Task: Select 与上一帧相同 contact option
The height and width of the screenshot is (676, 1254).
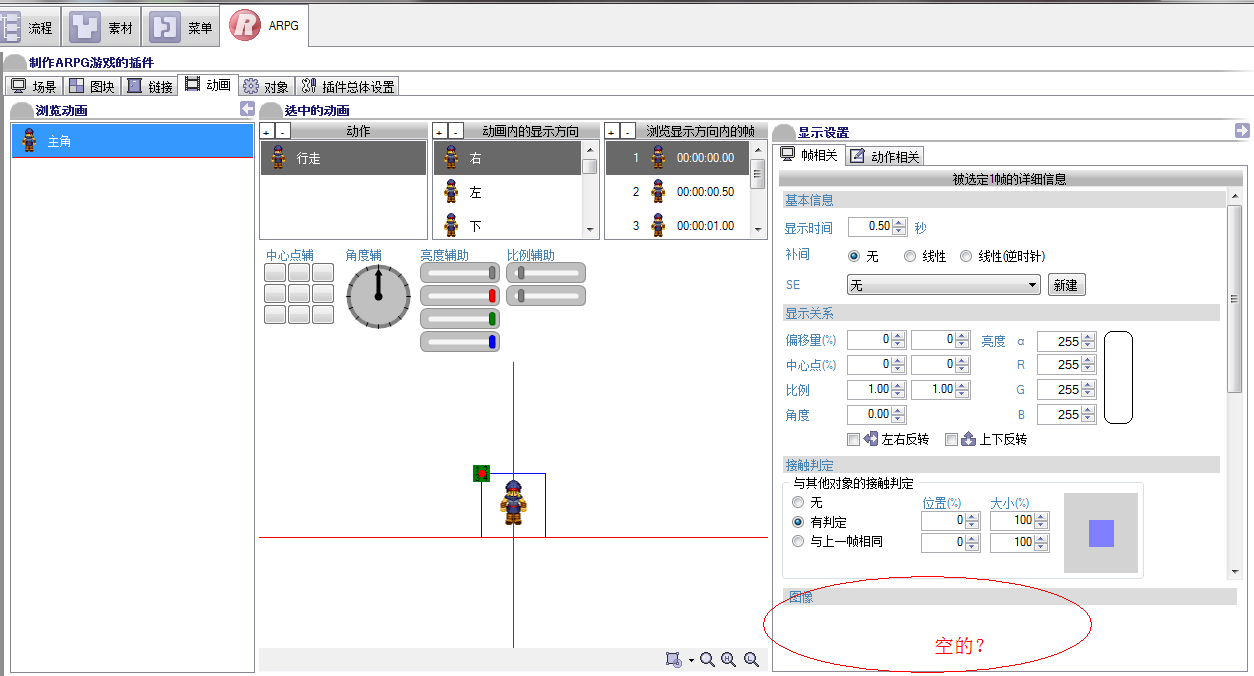Action: coord(798,541)
